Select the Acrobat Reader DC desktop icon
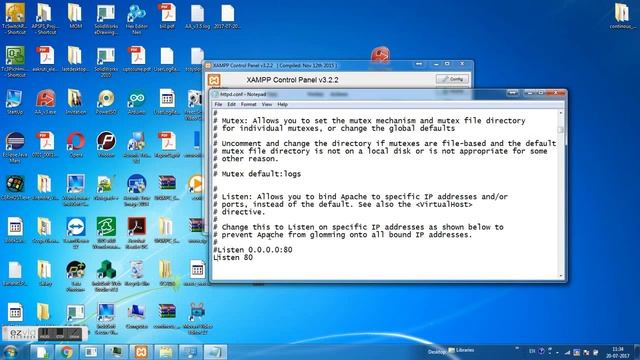Image resolution: width=640 pixels, height=360 pixels. (136, 233)
